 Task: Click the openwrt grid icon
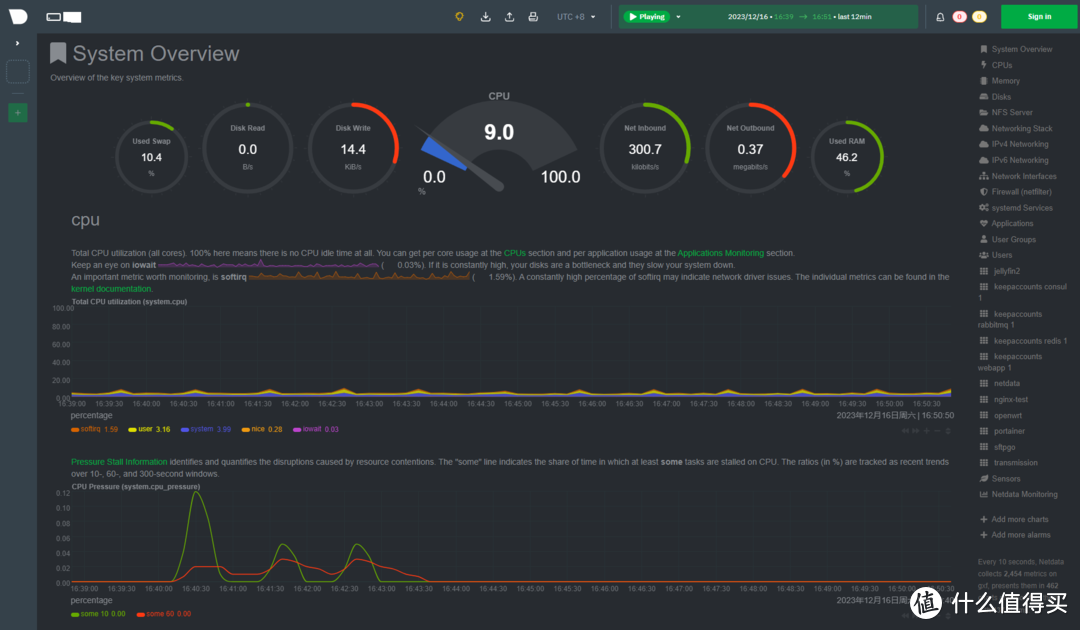984,415
